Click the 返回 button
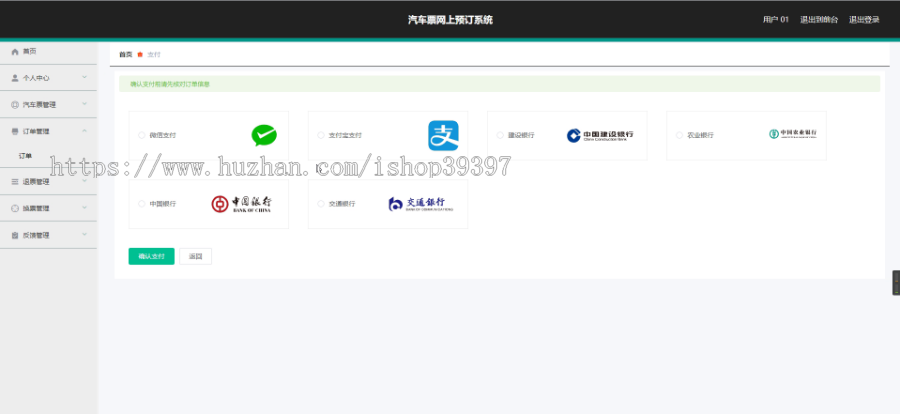Image resolution: width=900 pixels, height=414 pixels. click(x=196, y=257)
